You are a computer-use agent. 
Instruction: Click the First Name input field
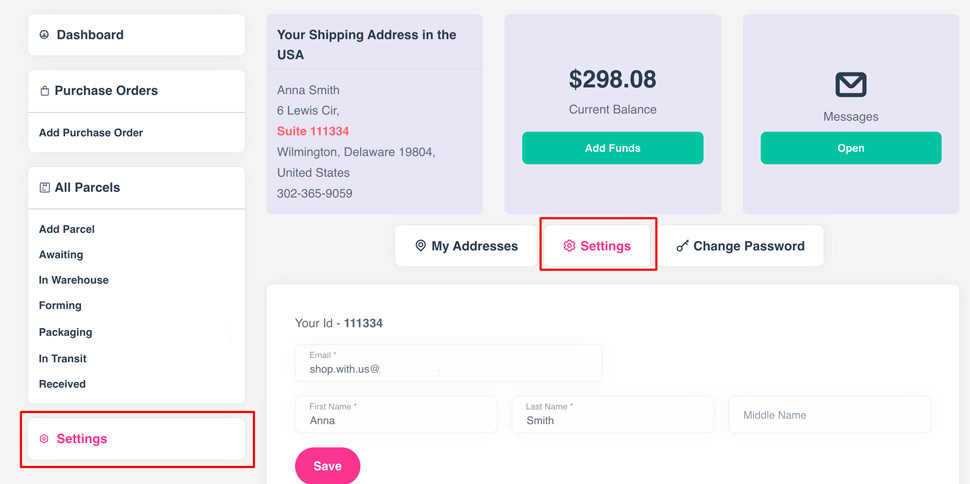(x=396, y=415)
